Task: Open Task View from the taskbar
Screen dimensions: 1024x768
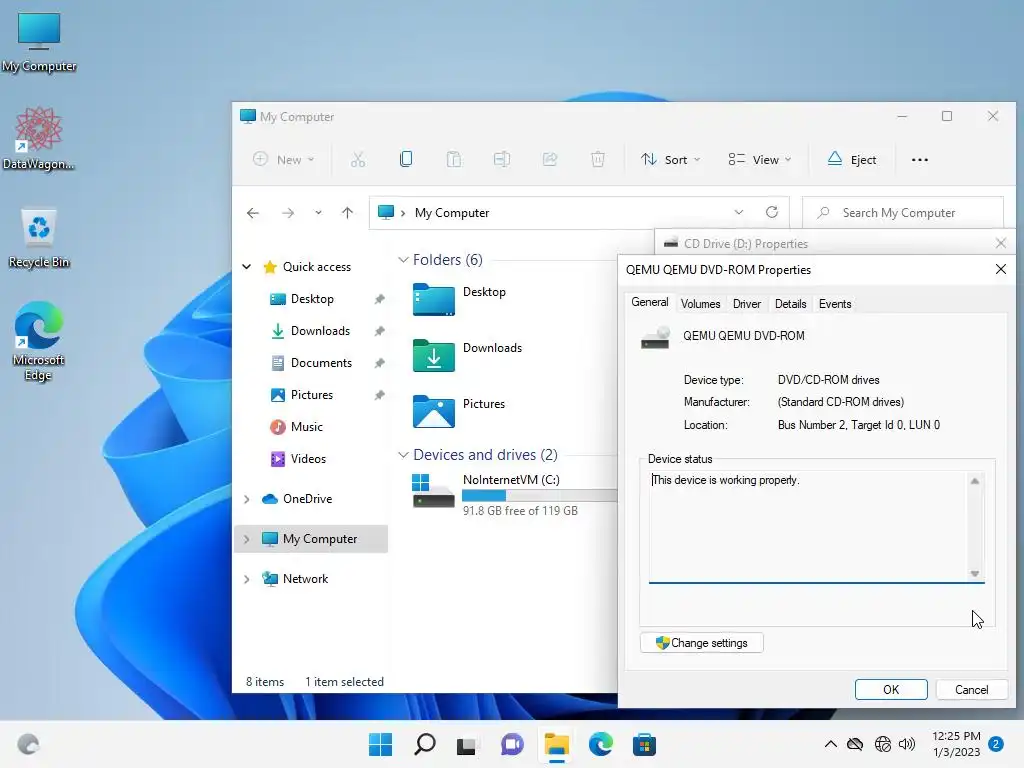Action: pos(466,744)
